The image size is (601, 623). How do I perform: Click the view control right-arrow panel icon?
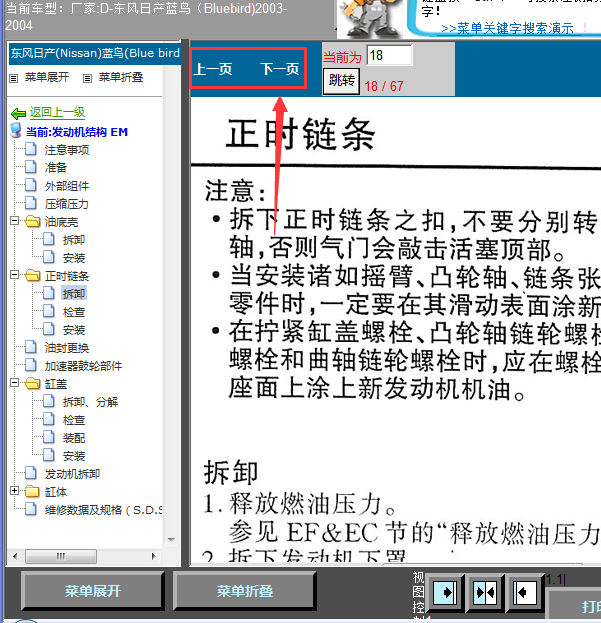coord(445,592)
